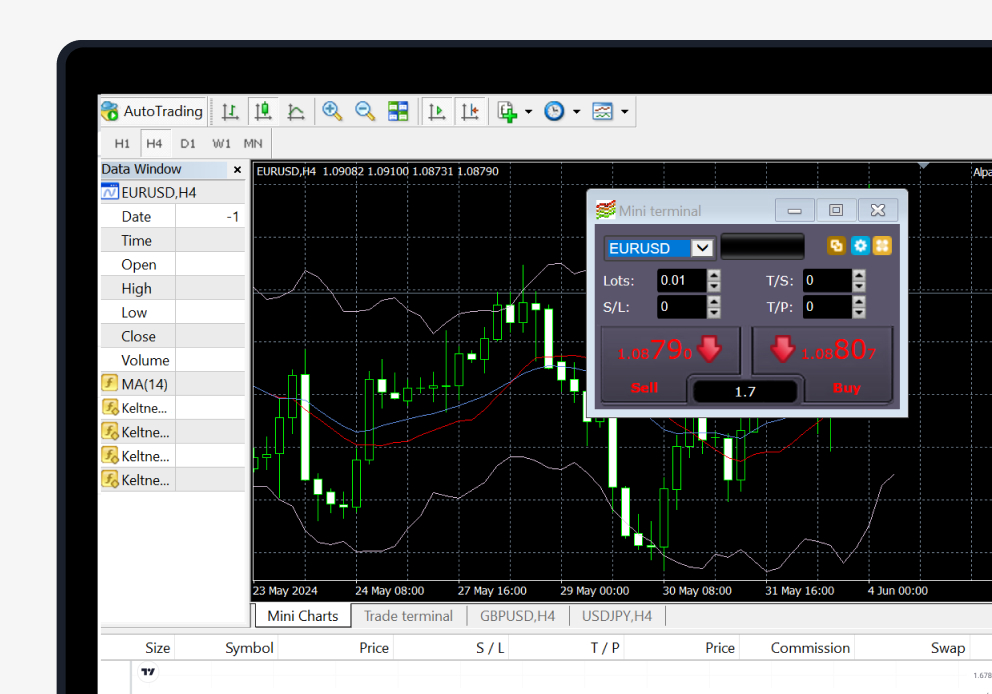992x694 pixels.
Task: Click the Lots input field
Action: tap(680, 281)
